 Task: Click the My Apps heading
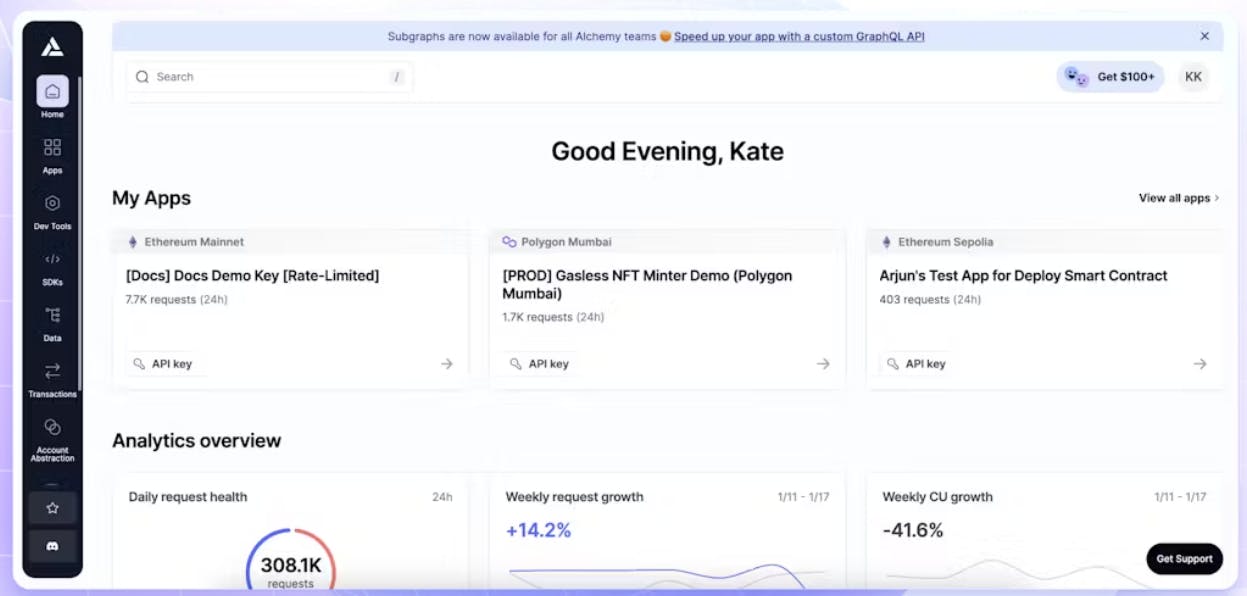click(151, 198)
